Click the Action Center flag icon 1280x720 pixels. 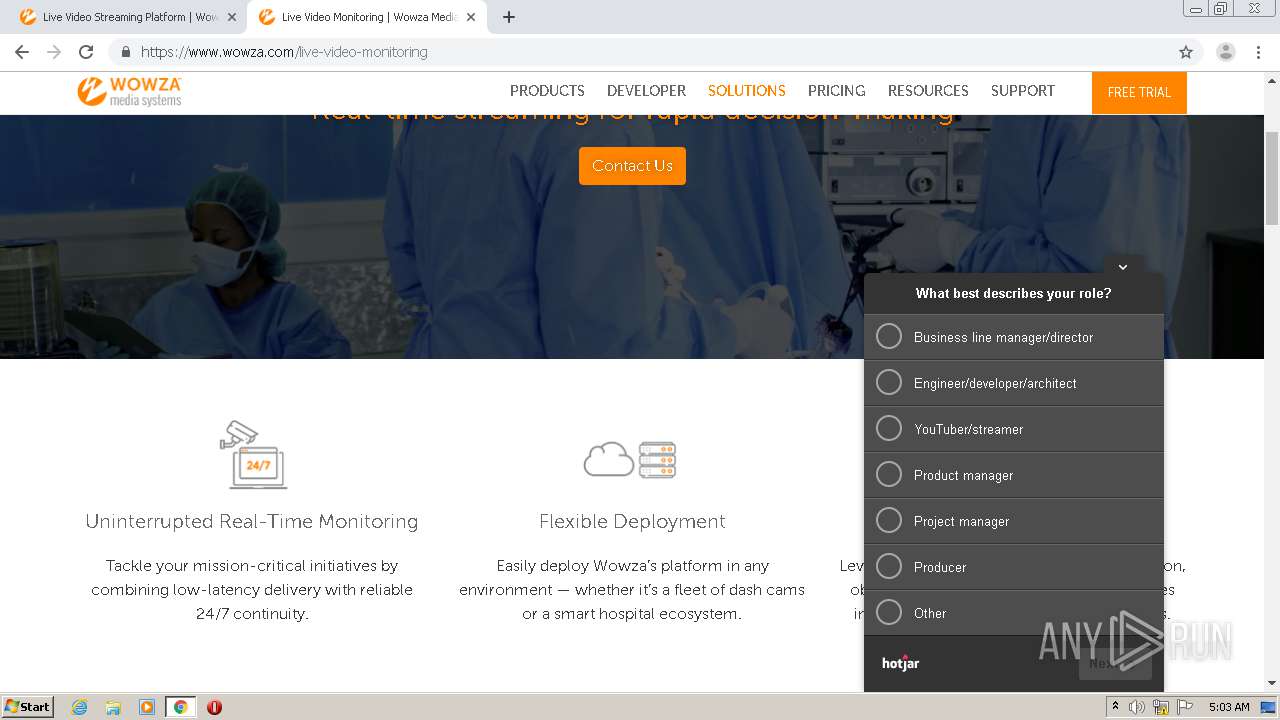pos(1185,707)
